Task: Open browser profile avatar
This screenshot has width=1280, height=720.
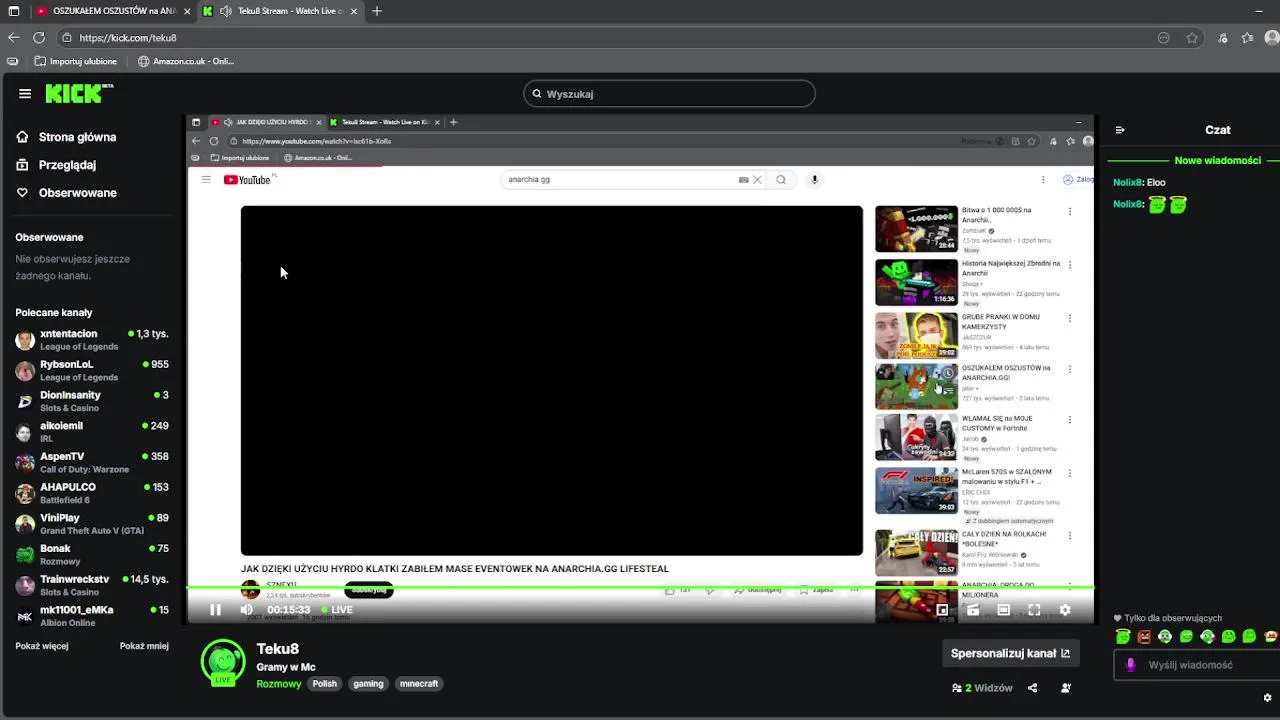Action: (x=1273, y=37)
